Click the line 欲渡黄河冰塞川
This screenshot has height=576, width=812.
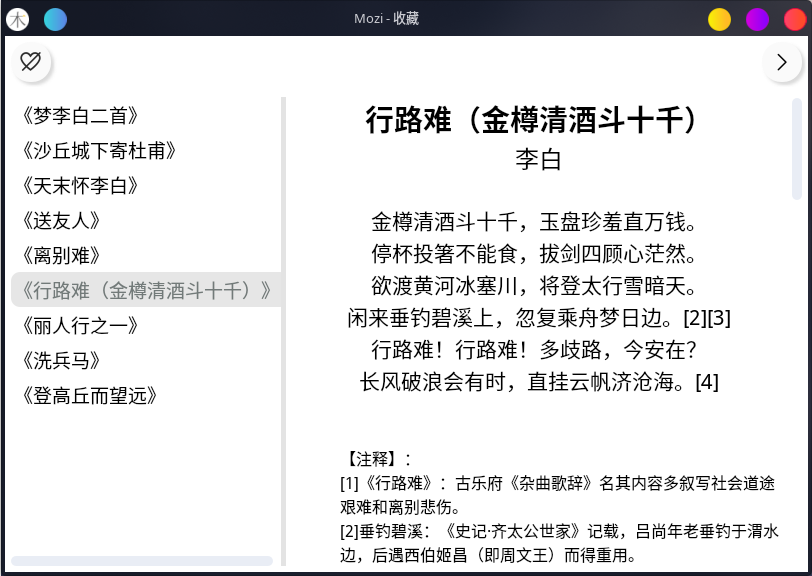(533, 286)
